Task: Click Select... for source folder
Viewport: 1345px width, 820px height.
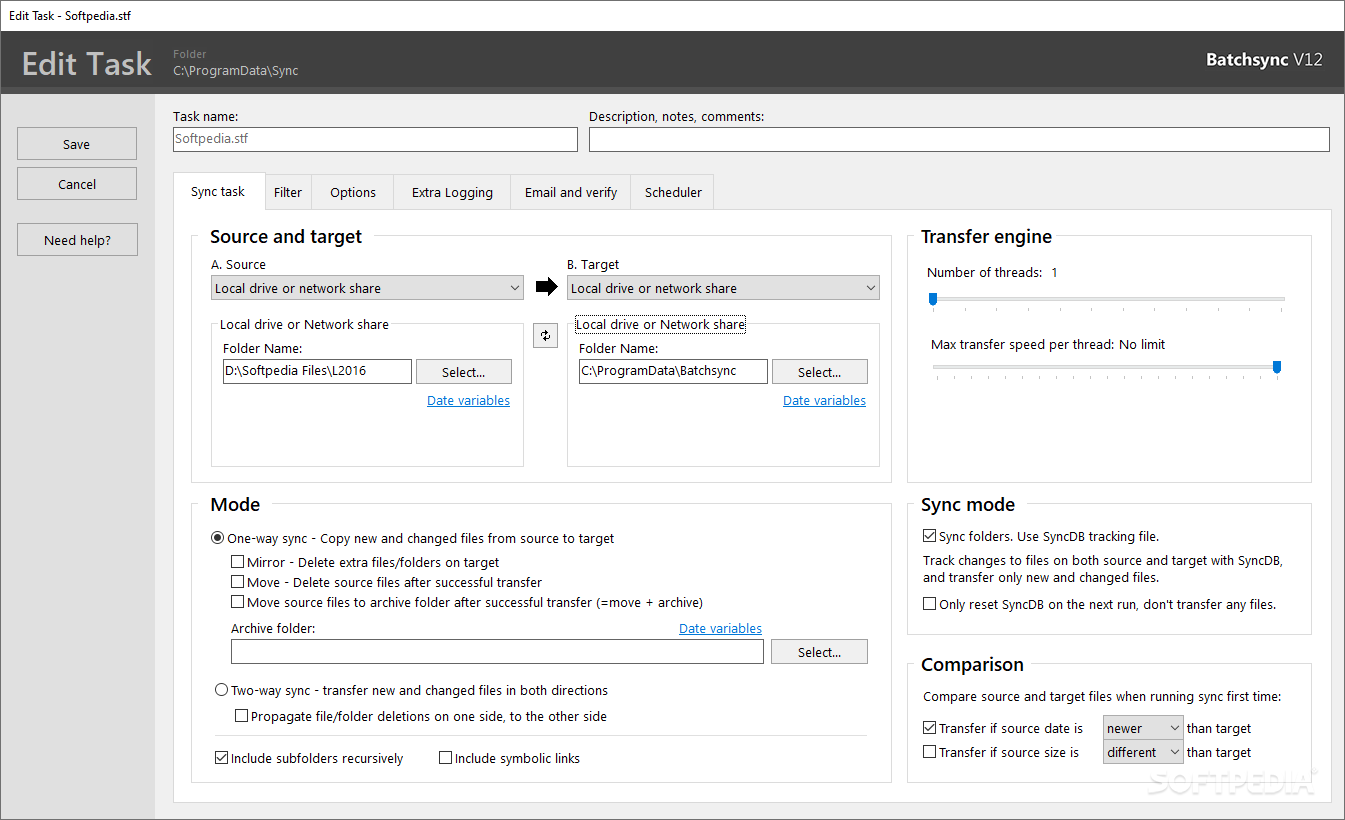Action: [464, 372]
